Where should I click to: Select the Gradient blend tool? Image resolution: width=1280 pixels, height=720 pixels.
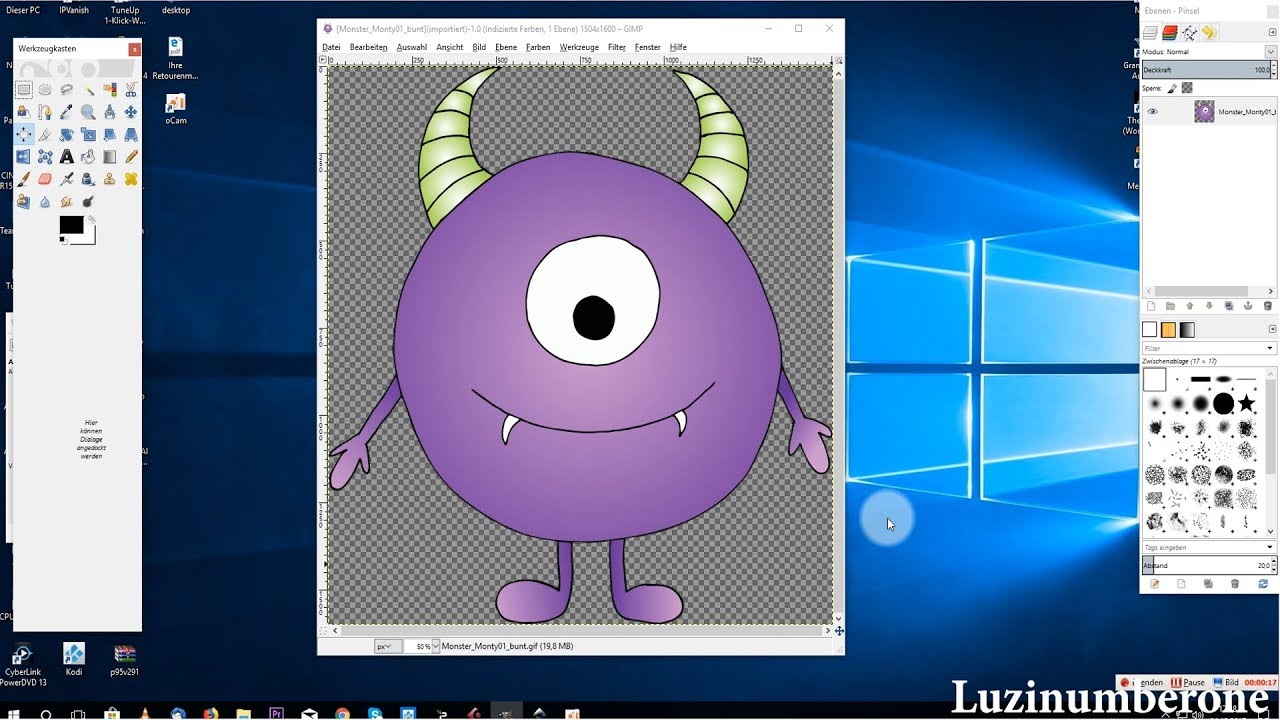click(109, 157)
